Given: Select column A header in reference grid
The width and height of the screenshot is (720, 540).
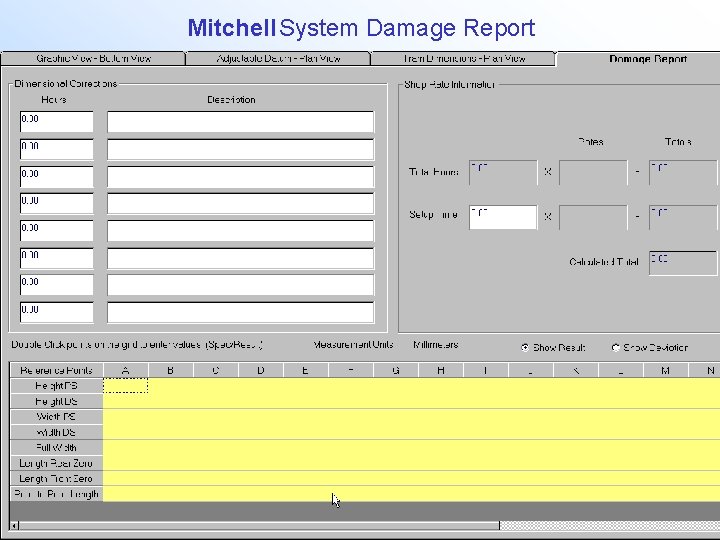Looking at the screenshot, I should coord(125,370).
